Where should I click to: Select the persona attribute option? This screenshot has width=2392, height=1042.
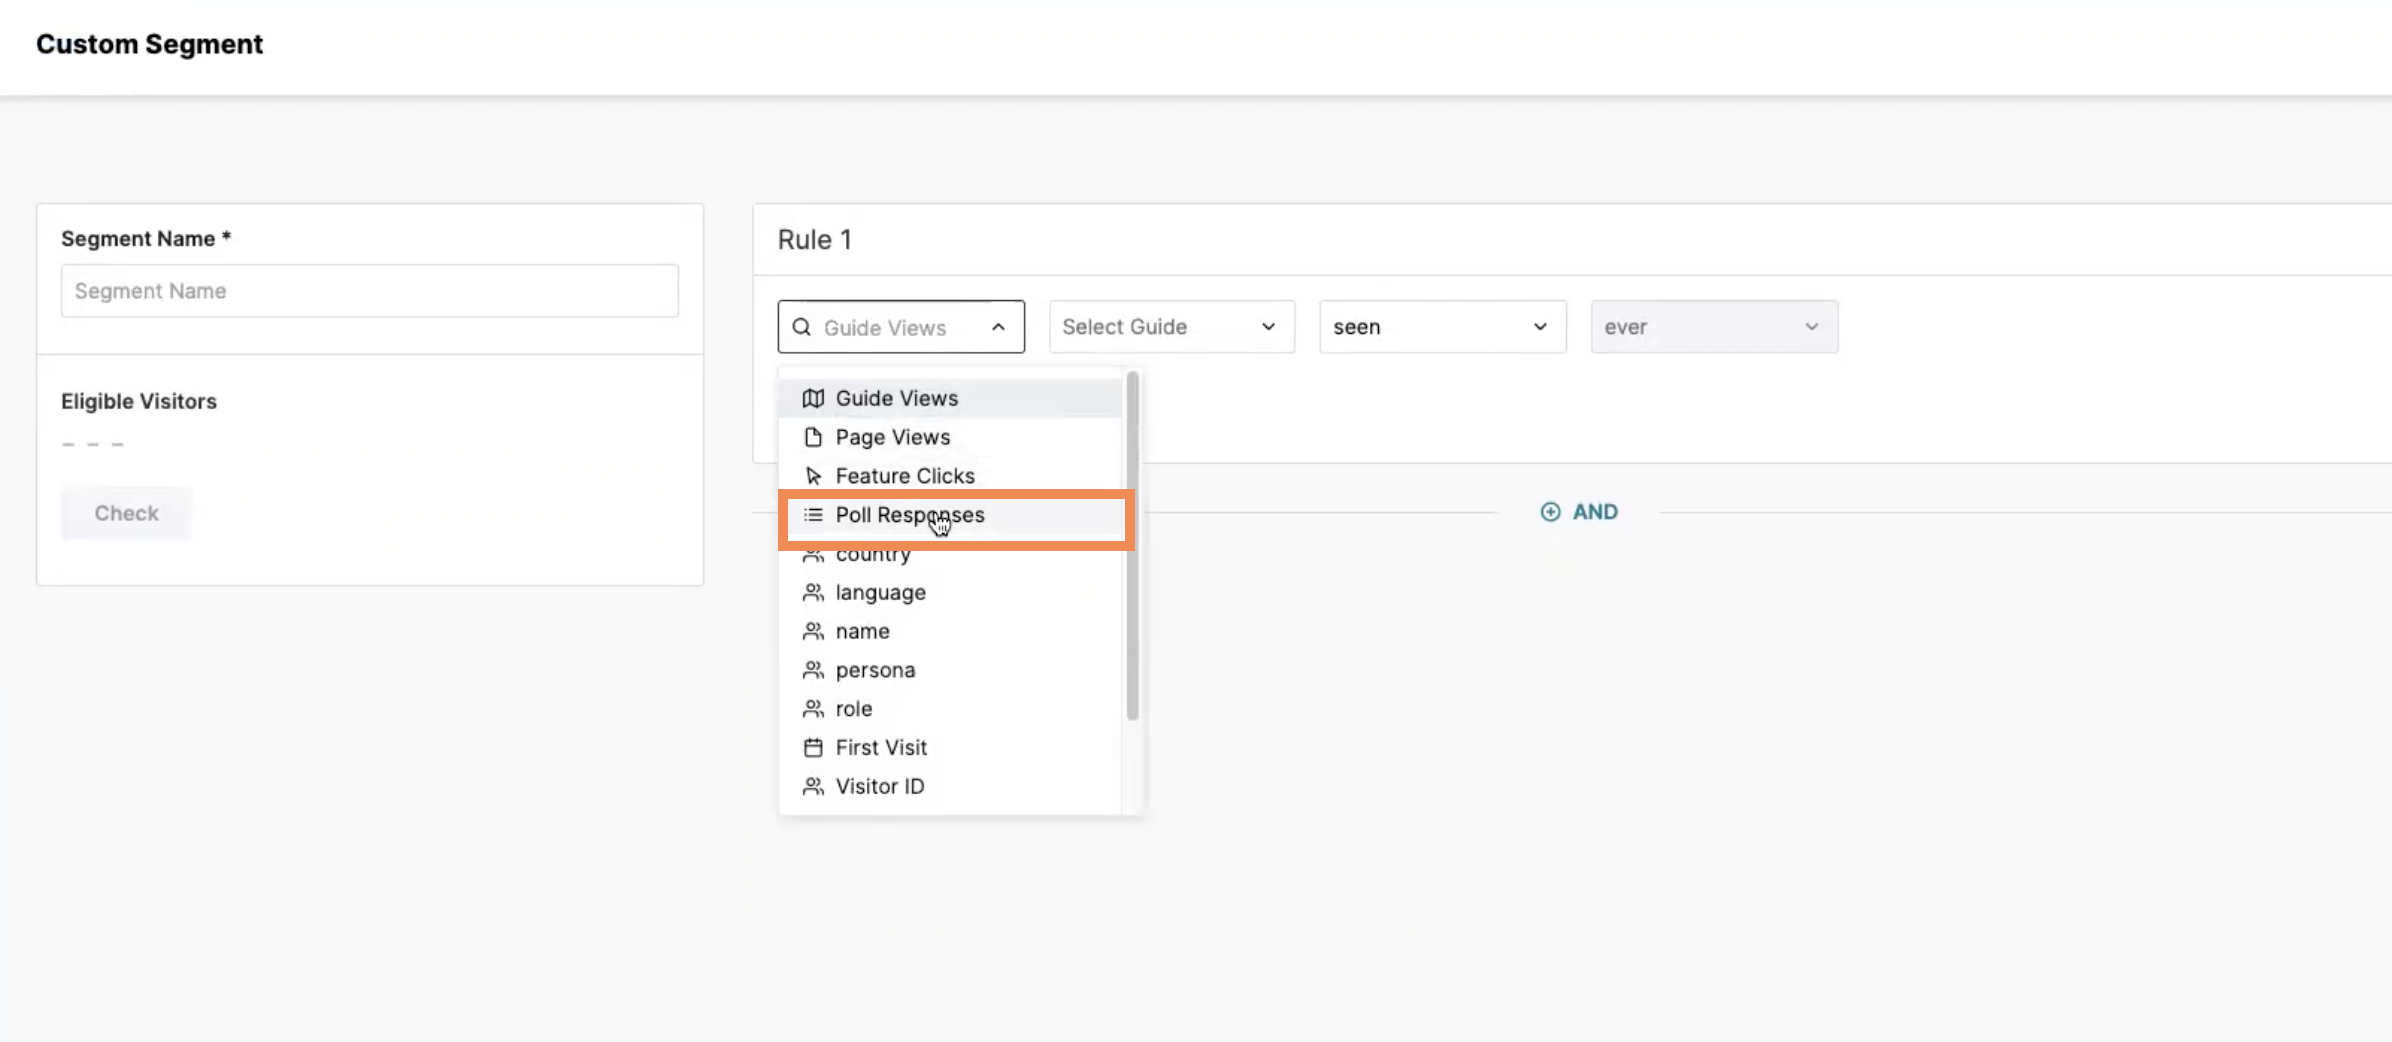tap(950, 670)
